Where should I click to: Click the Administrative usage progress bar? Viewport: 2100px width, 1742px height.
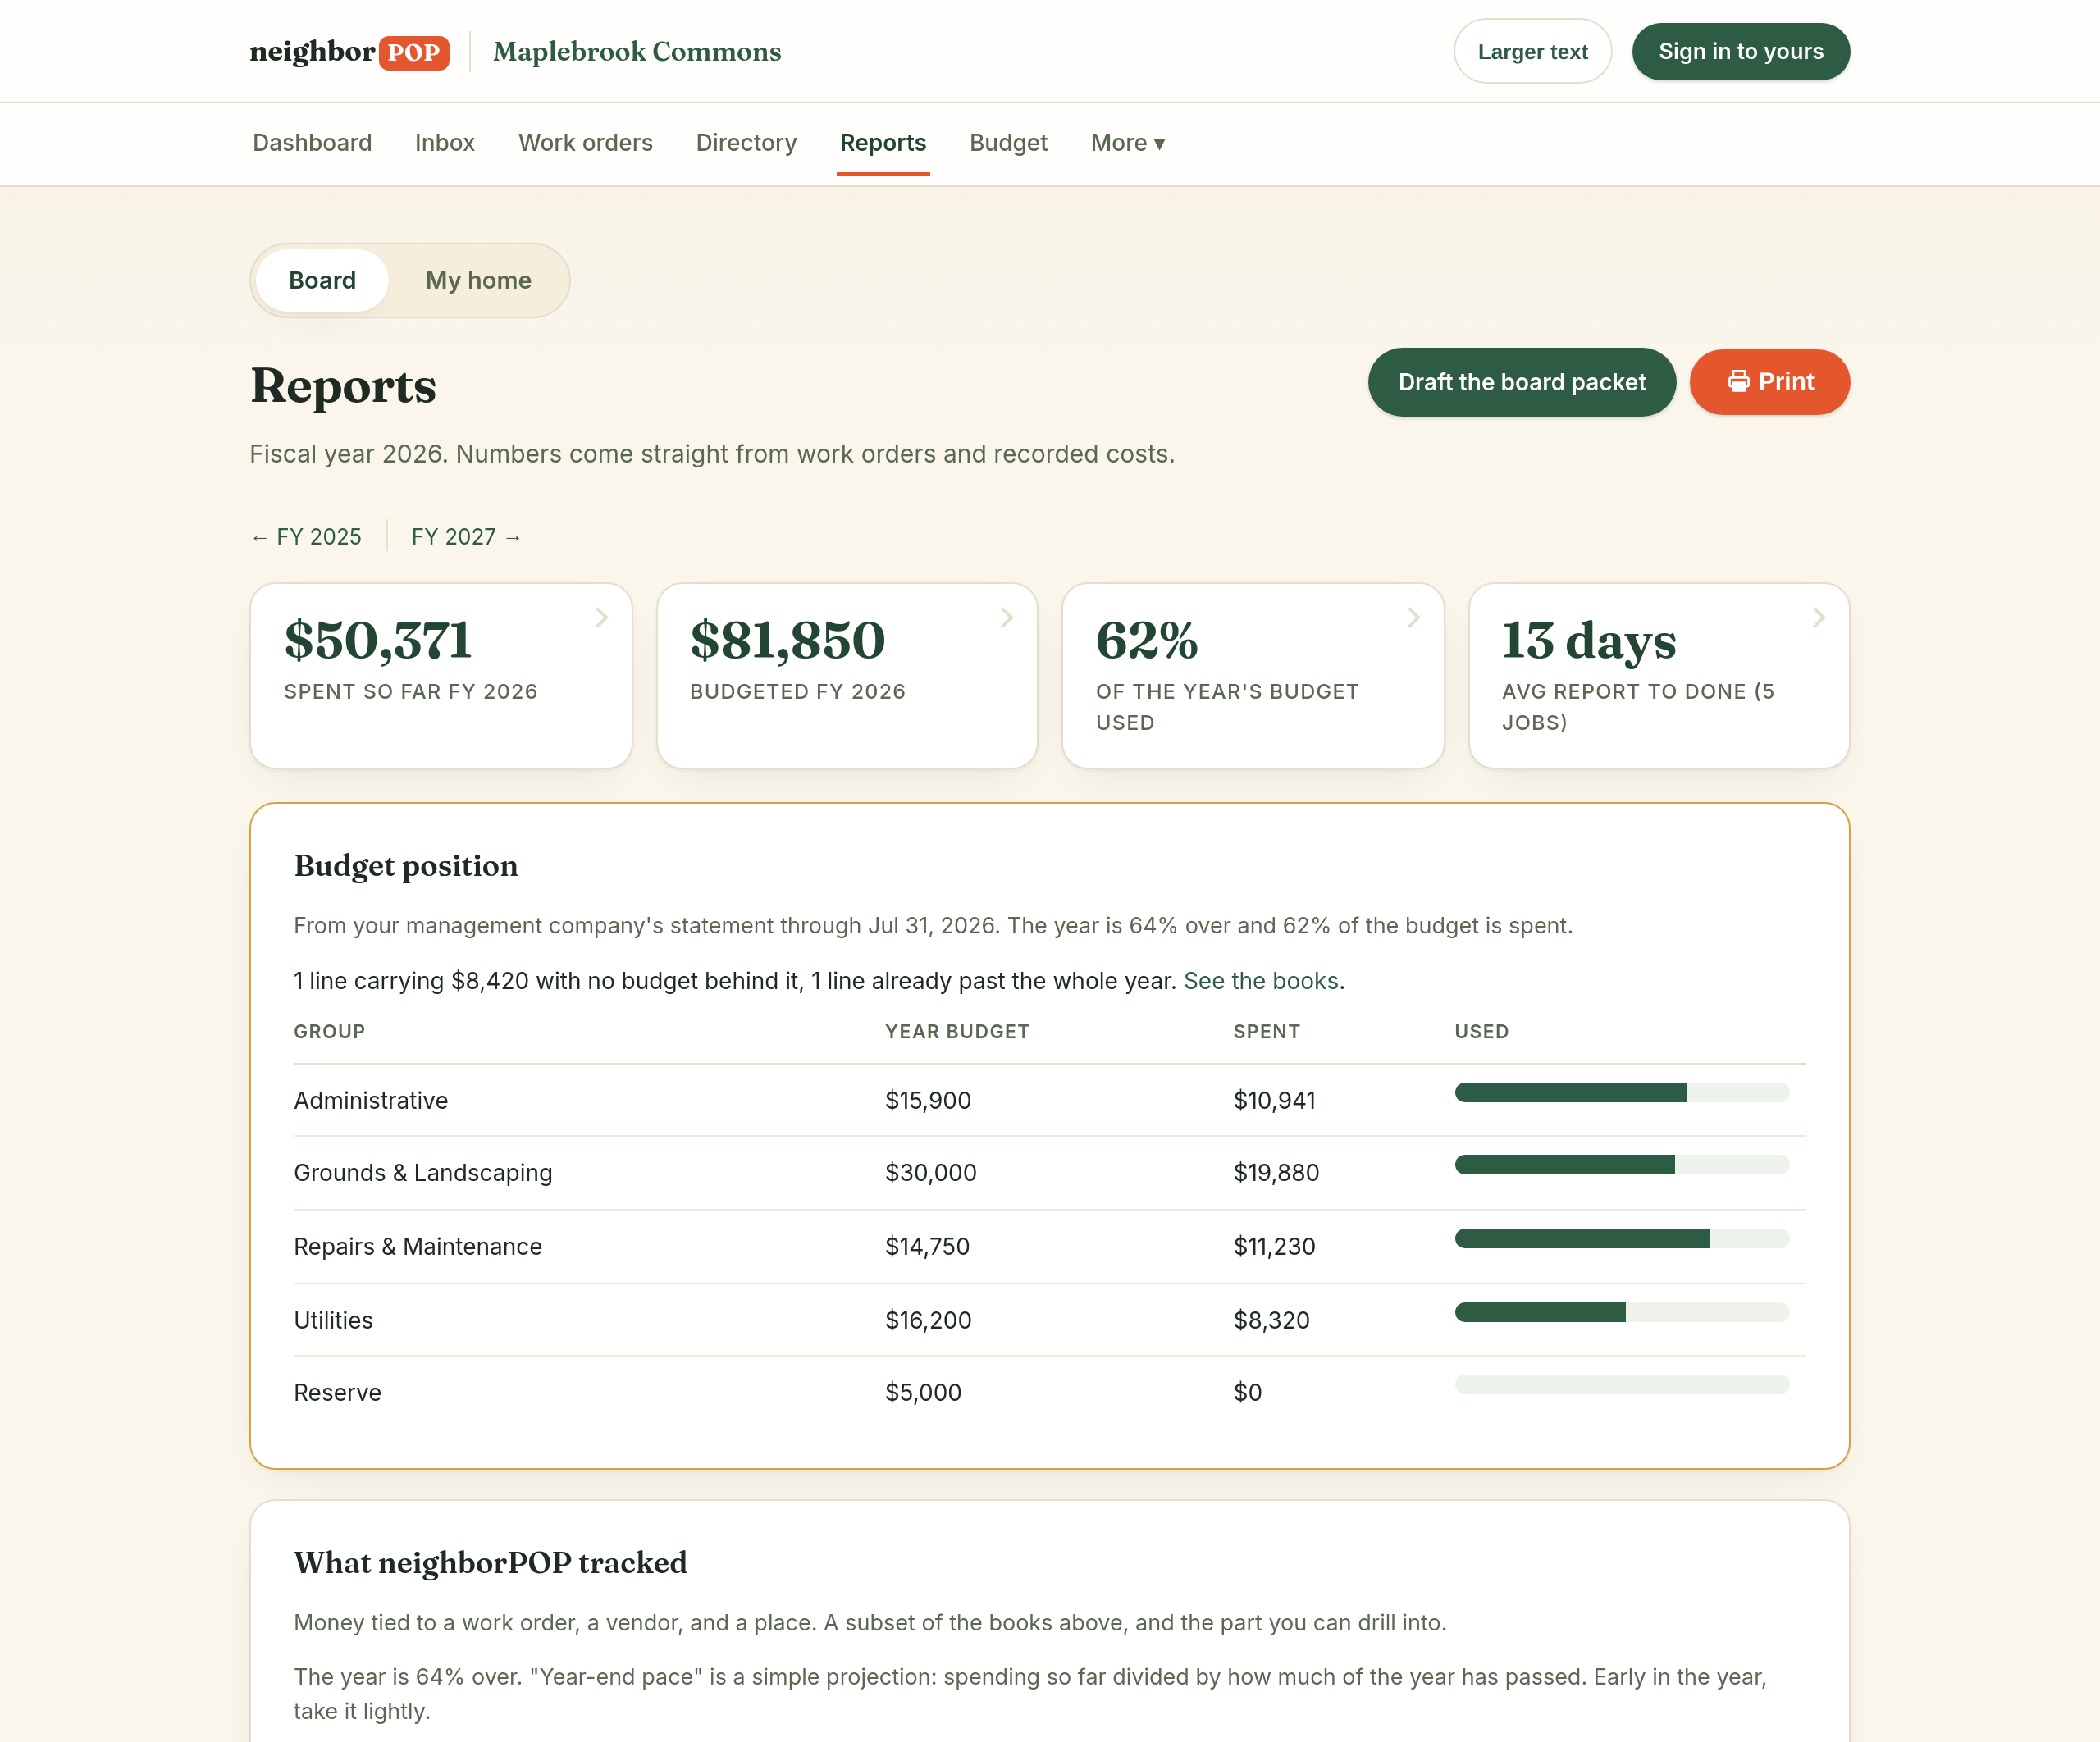pos(1621,1092)
